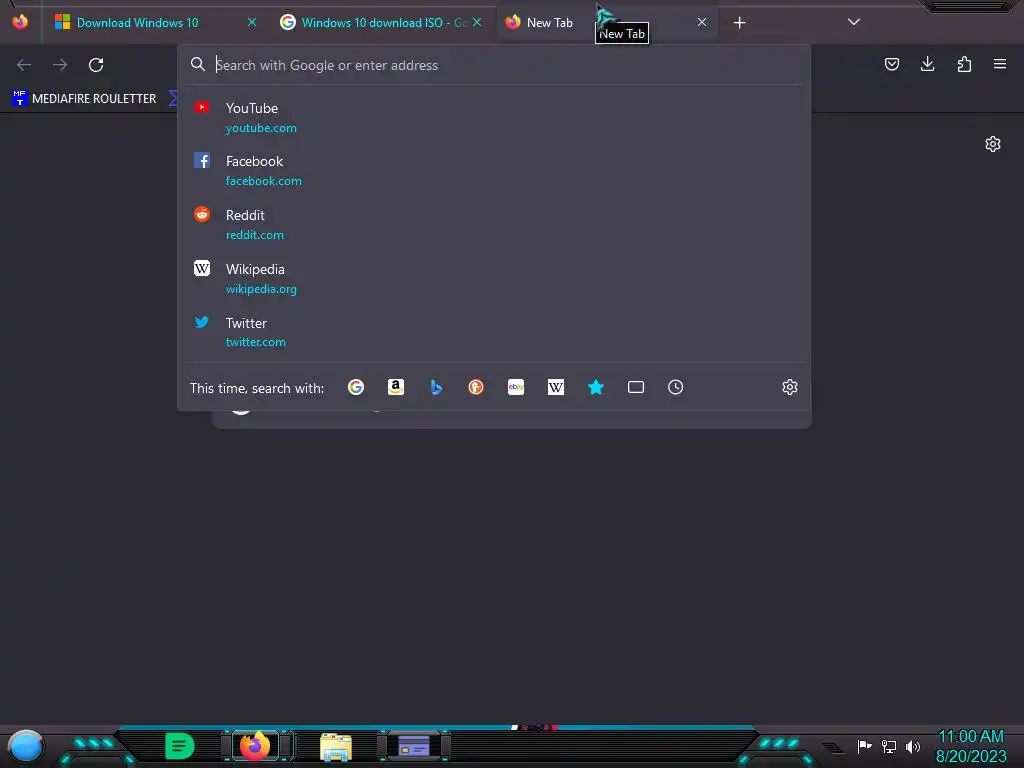This screenshot has width=1024, height=768.
Task: Close the Download Windows 10 tab
Action: tap(251, 22)
